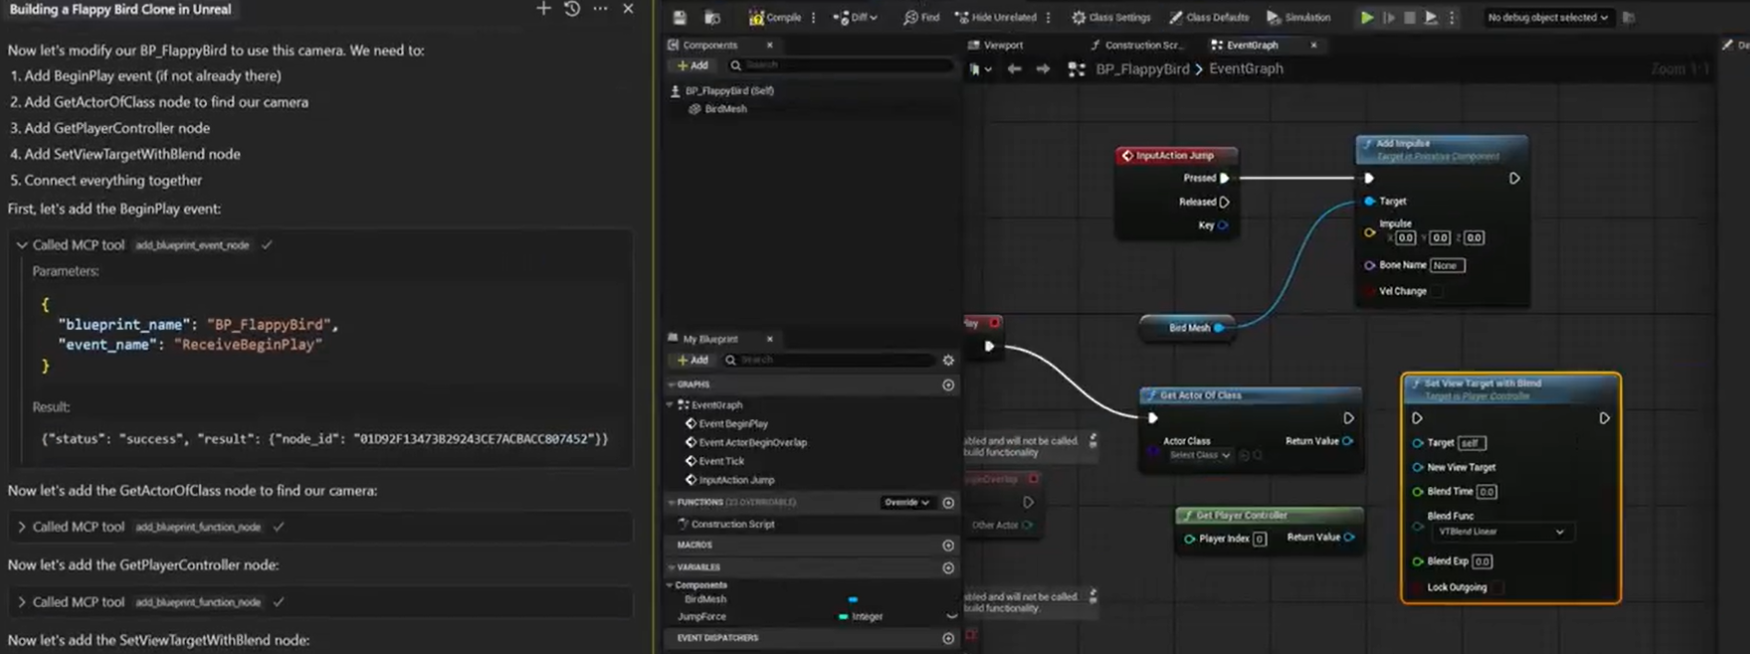Viewport: 1750px width, 654px height.
Task: Open the Blend Func VTBlend Linear dropdown
Action: 1501,532
